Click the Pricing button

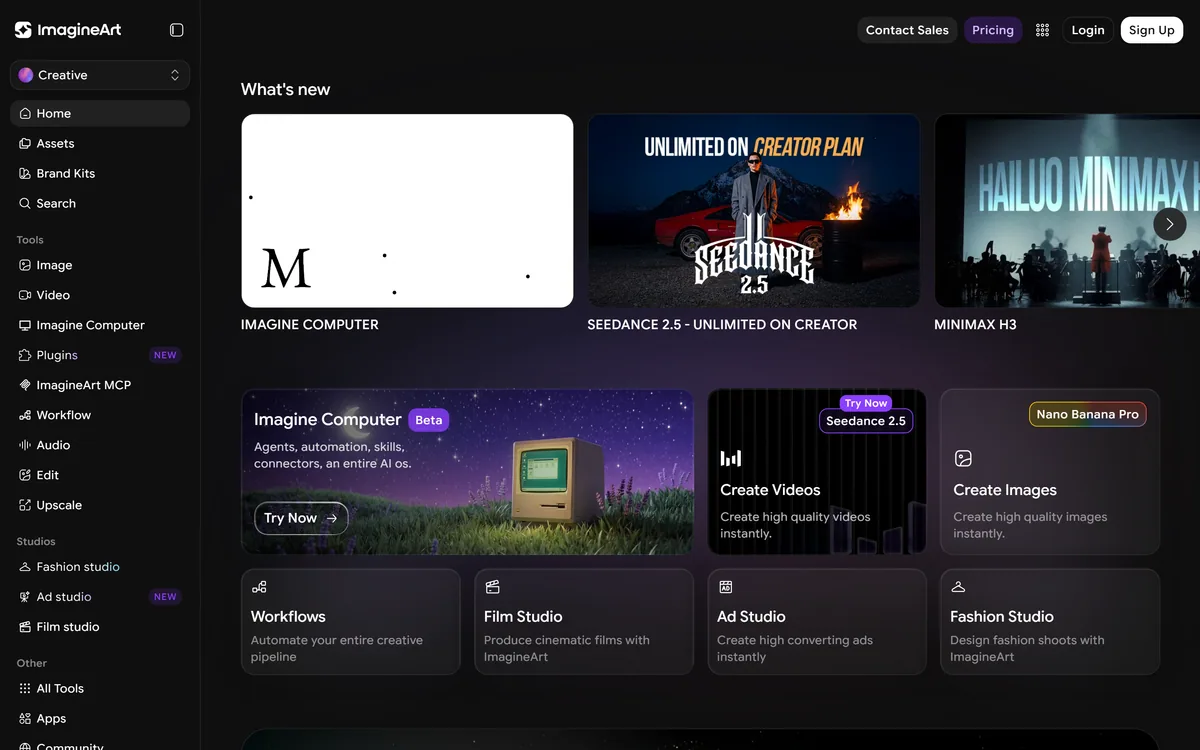tap(993, 30)
